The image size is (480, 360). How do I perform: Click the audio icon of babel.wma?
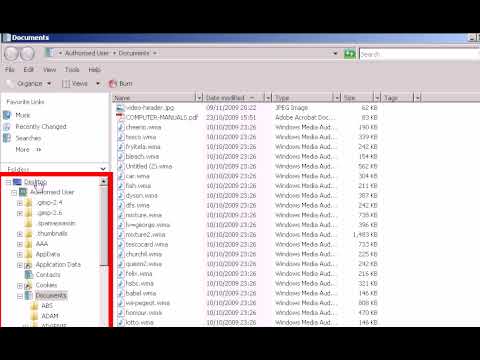(x=120, y=293)
